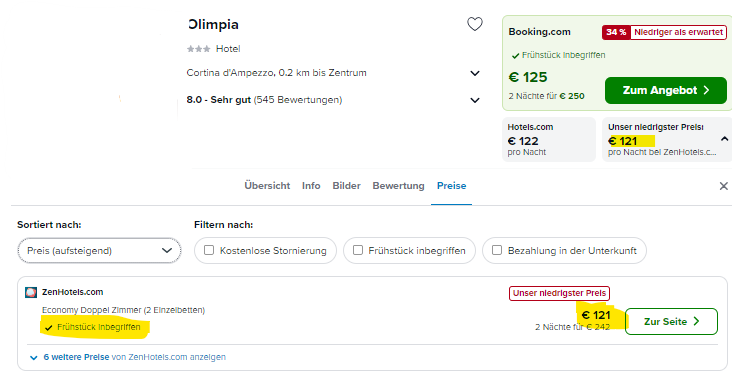This screenshot has height=376, width=732.
Task: Check Bezahlung in der Unterkunft filter
Action: pyautogui.click(x=497, y=250)
